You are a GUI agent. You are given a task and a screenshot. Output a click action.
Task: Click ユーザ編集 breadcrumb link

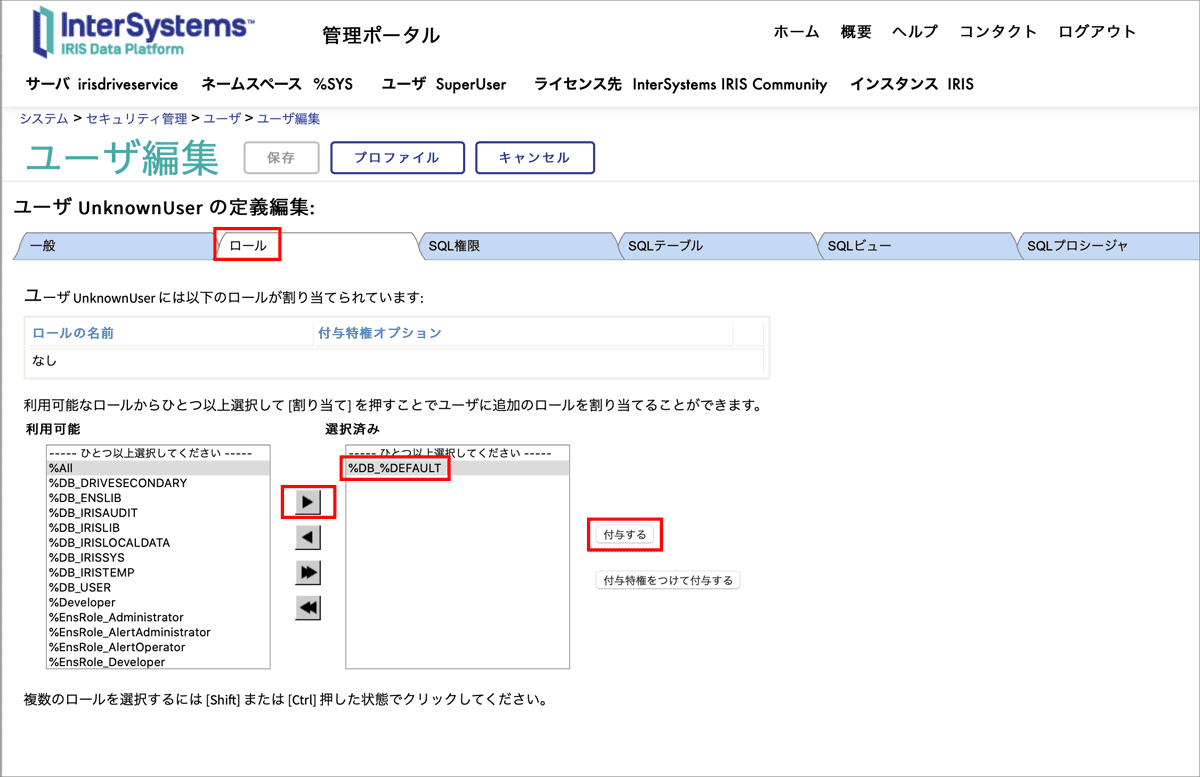(289, 118)
